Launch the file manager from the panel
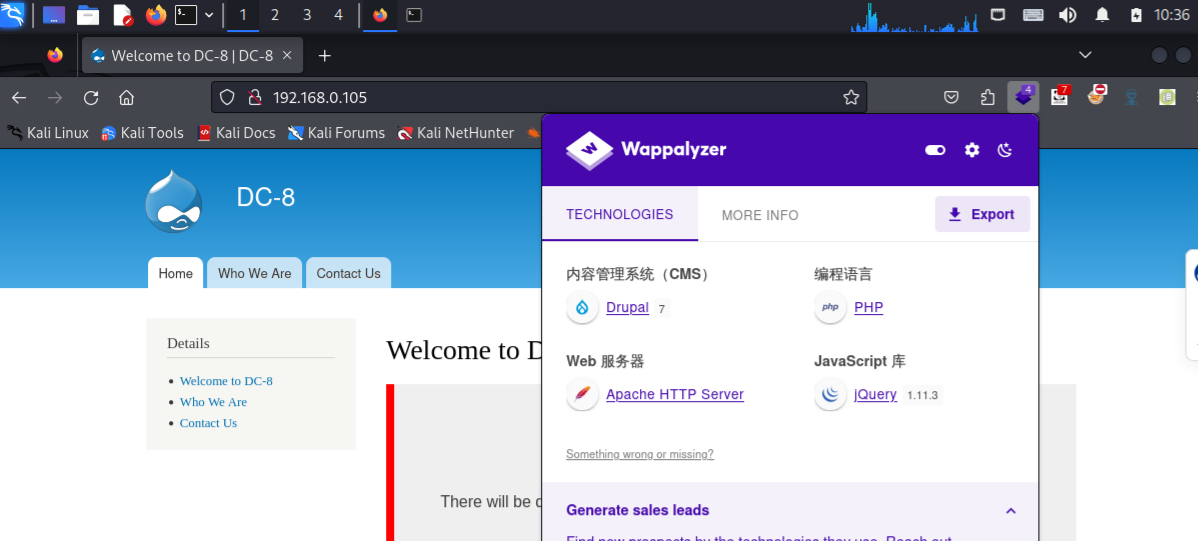This screenshot has height=541, width=1198. click(x=89, y=15)
